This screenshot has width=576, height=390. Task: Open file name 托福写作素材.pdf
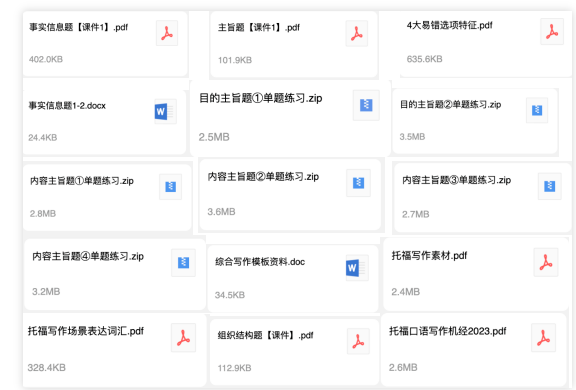[429, 255]
